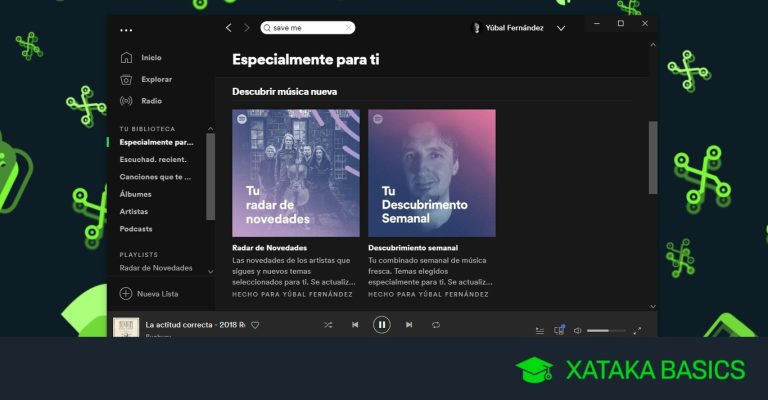
Task: Toggle shuffle mode
Action: tap(328, 325)
